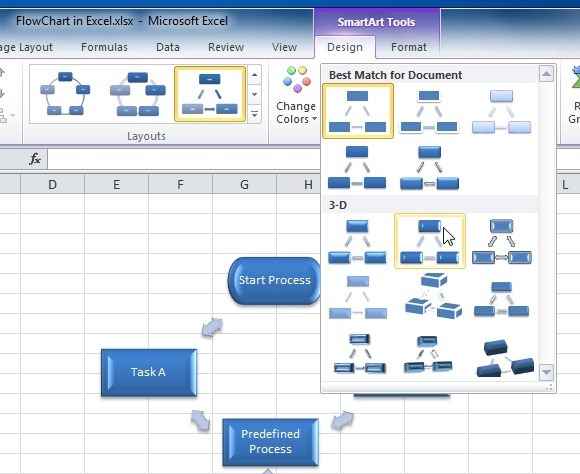The image size is (580, 474).
Task: Apply the hovered 3-D style under cursor
Action: pyautogui.click(x=430, y=241)
